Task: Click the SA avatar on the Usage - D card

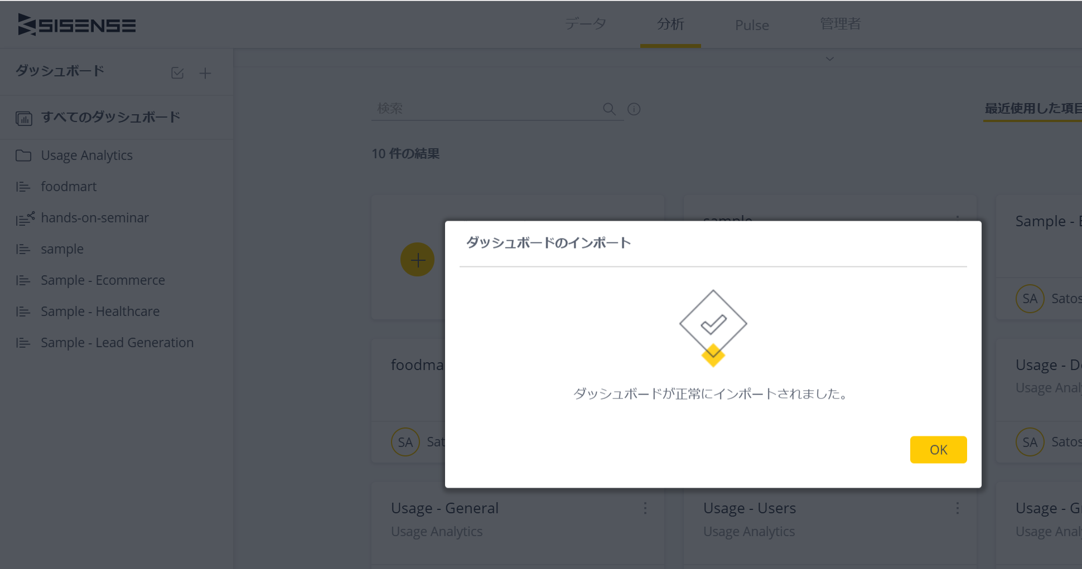Action: tap(1030, 442)
